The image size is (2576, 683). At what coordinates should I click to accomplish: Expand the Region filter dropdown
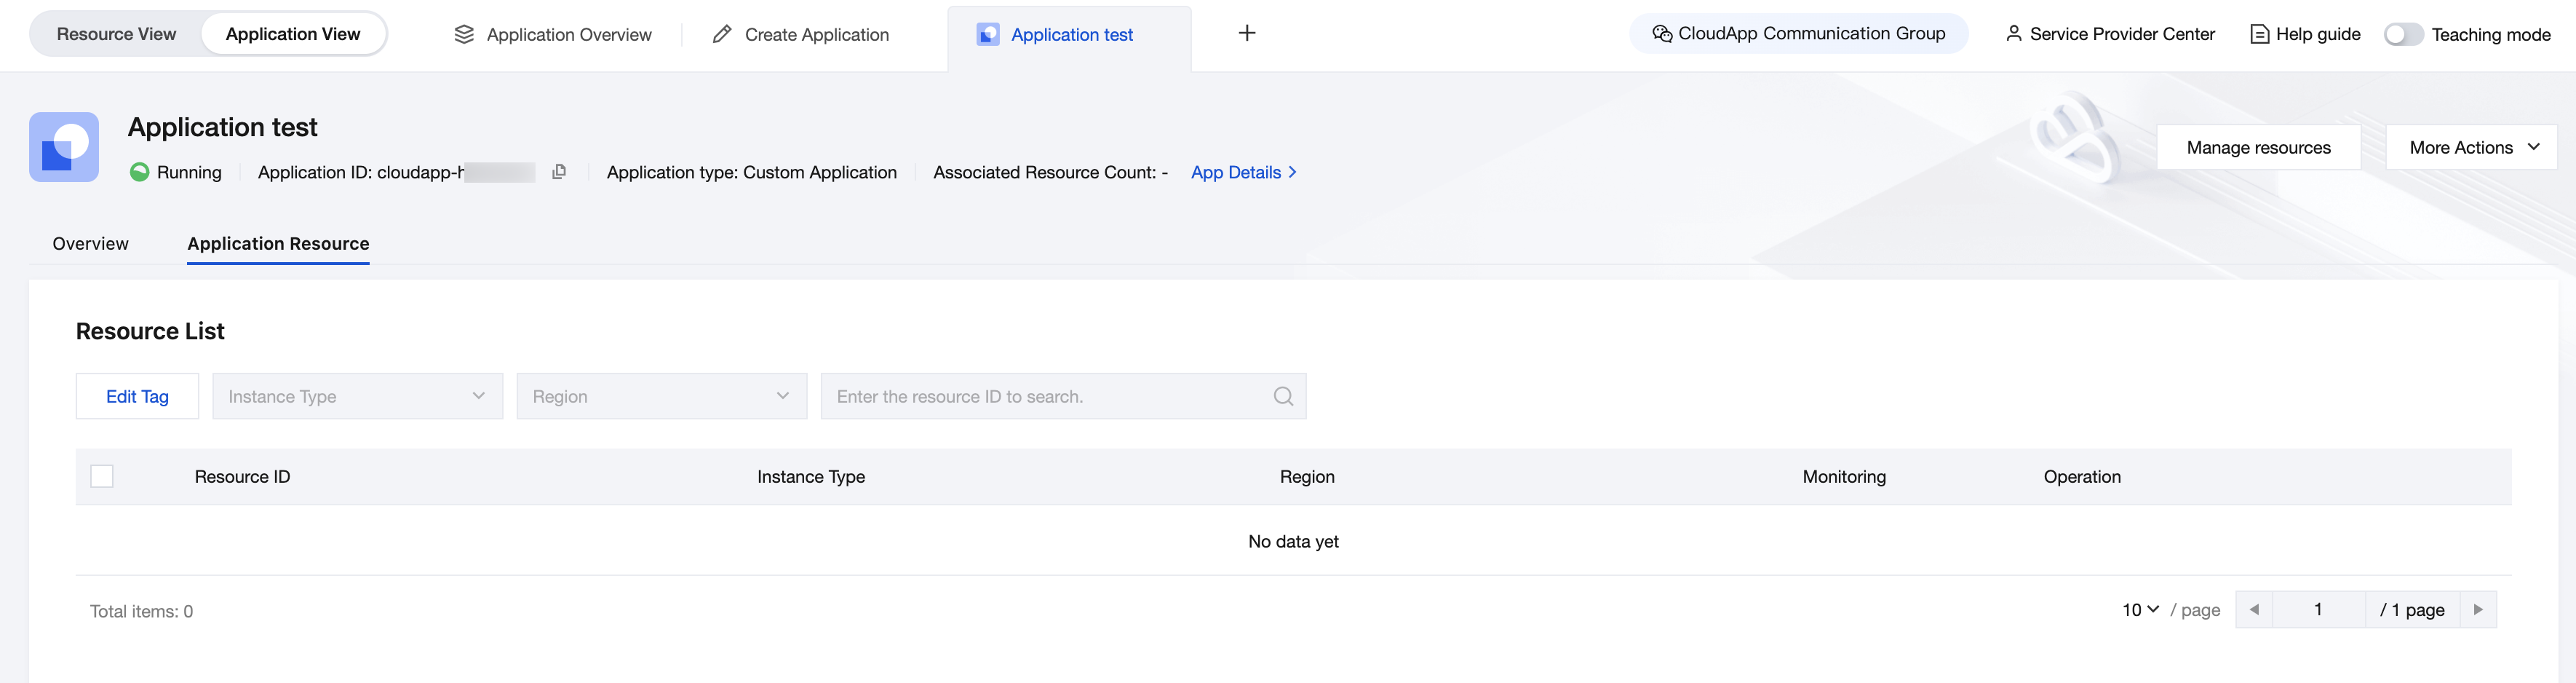(661, 397)
